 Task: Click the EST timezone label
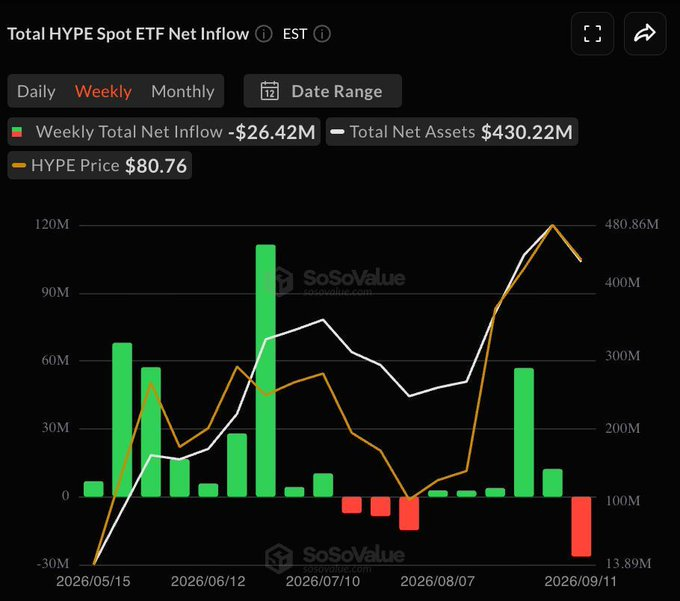[x=295, y=34]
